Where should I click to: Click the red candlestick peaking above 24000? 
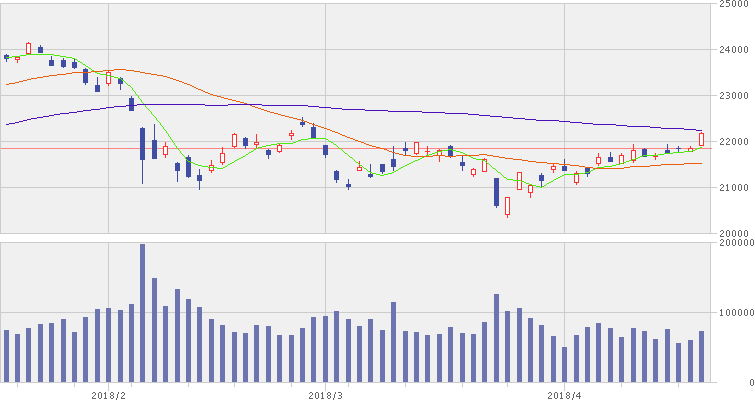(28, 48)
